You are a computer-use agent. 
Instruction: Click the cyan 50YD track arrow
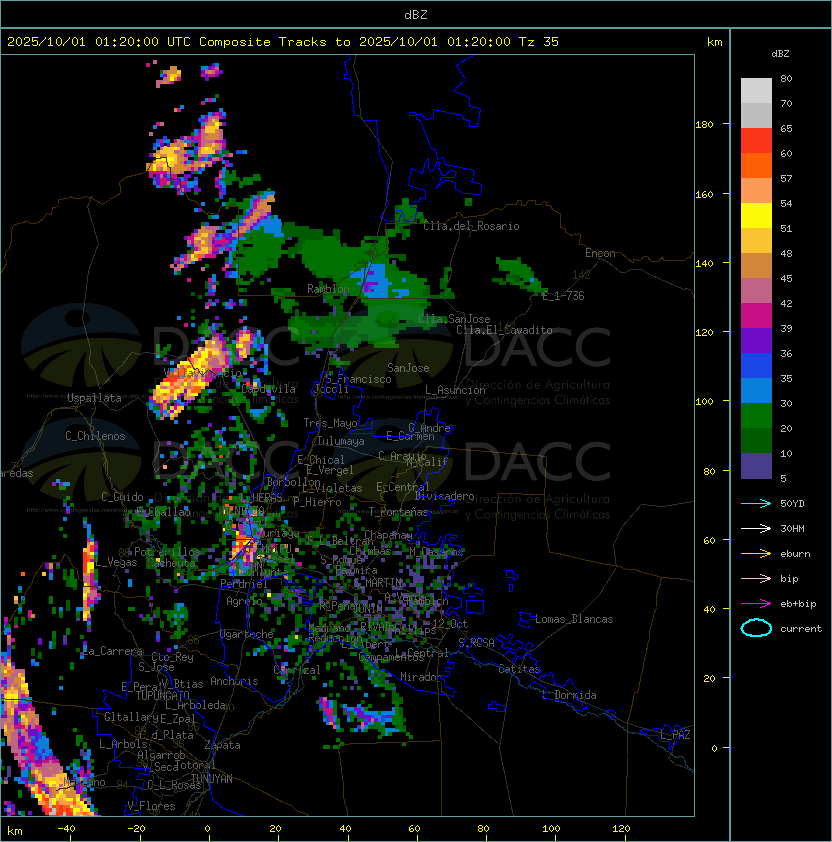756,504
